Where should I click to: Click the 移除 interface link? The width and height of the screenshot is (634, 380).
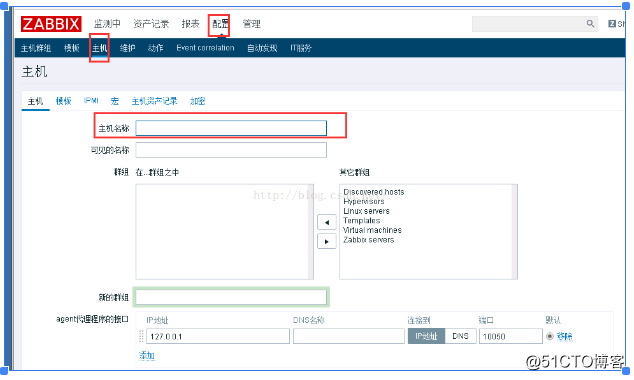click(564, 336)
